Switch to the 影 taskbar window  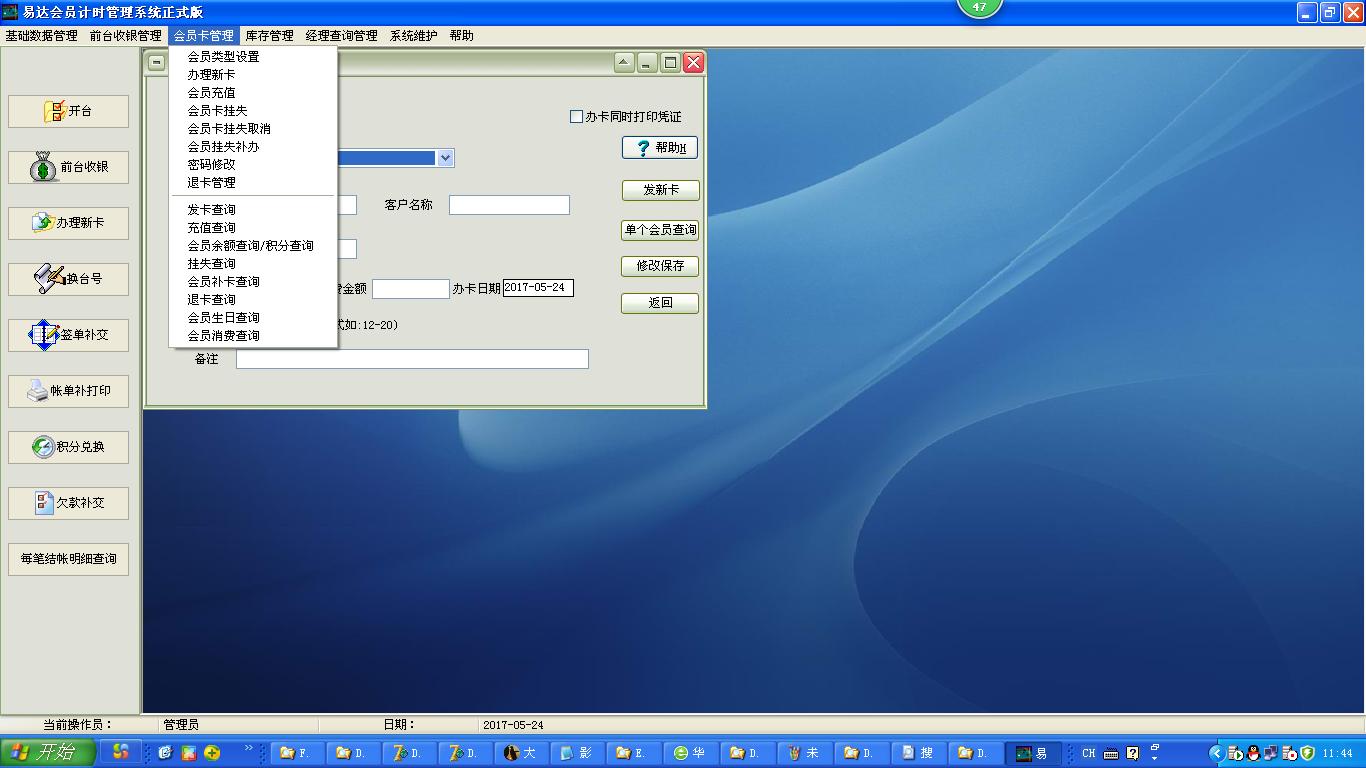coord(576,753)
